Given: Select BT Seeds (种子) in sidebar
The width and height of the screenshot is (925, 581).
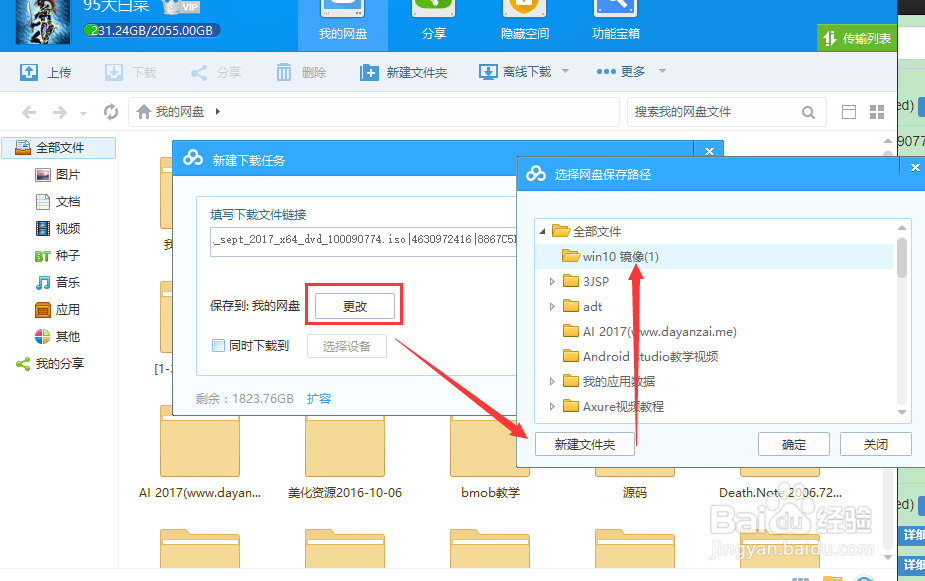Looking at the screenshot, I should (x=58, y=255).
